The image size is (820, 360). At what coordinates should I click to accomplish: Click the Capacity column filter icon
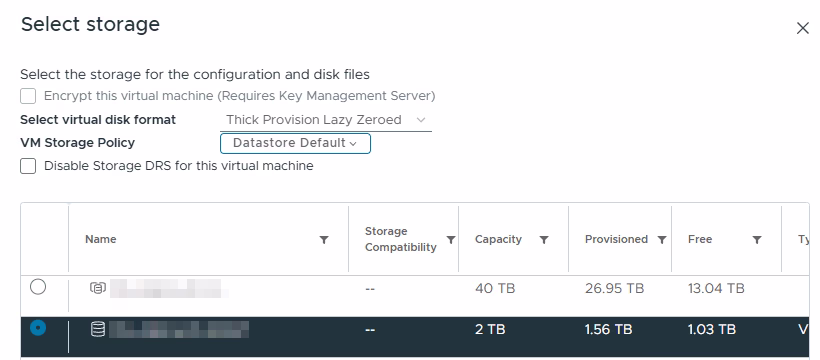(544, 240)
